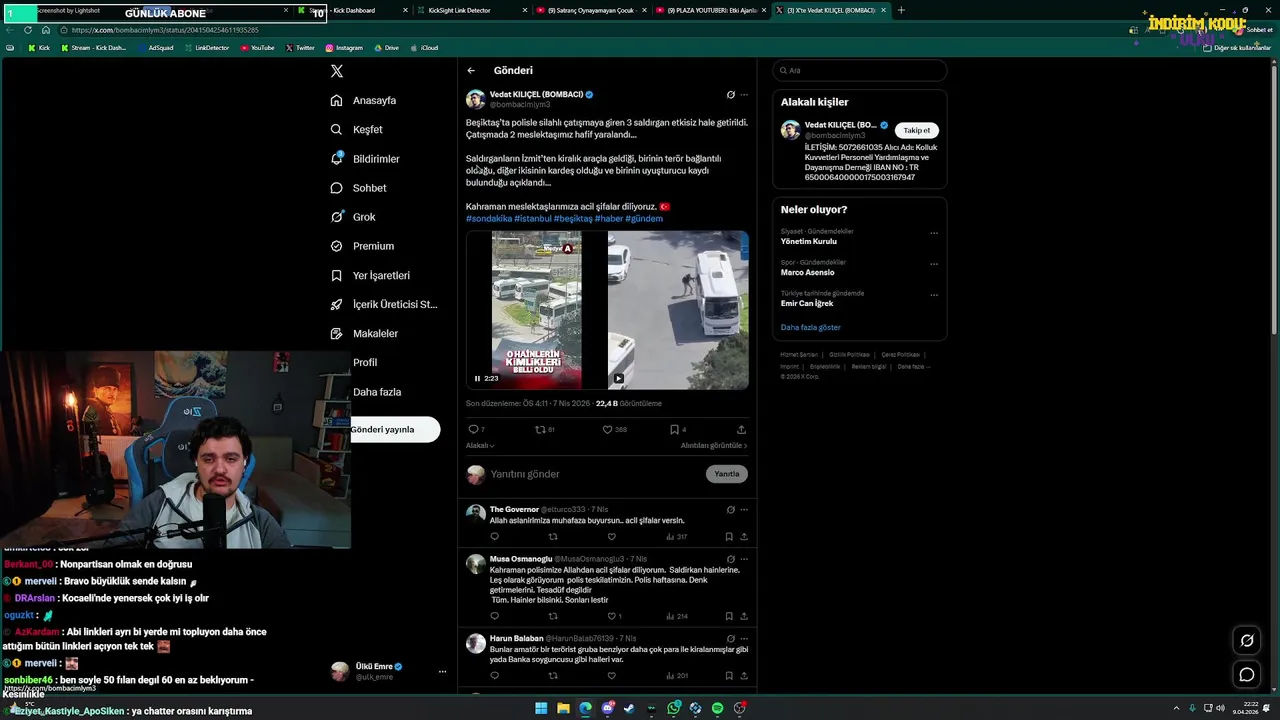Open YouTube bookmark in bookmarks bar

(x=257, y=47)
